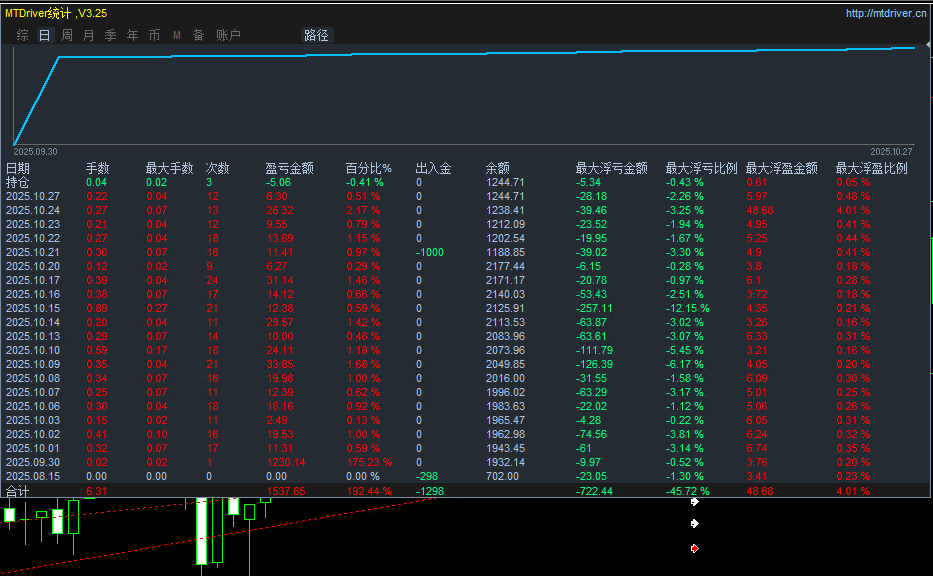Click the 192.44 % total percentage
The width and height of the screenshot is (933, 576).
(369, 491)
